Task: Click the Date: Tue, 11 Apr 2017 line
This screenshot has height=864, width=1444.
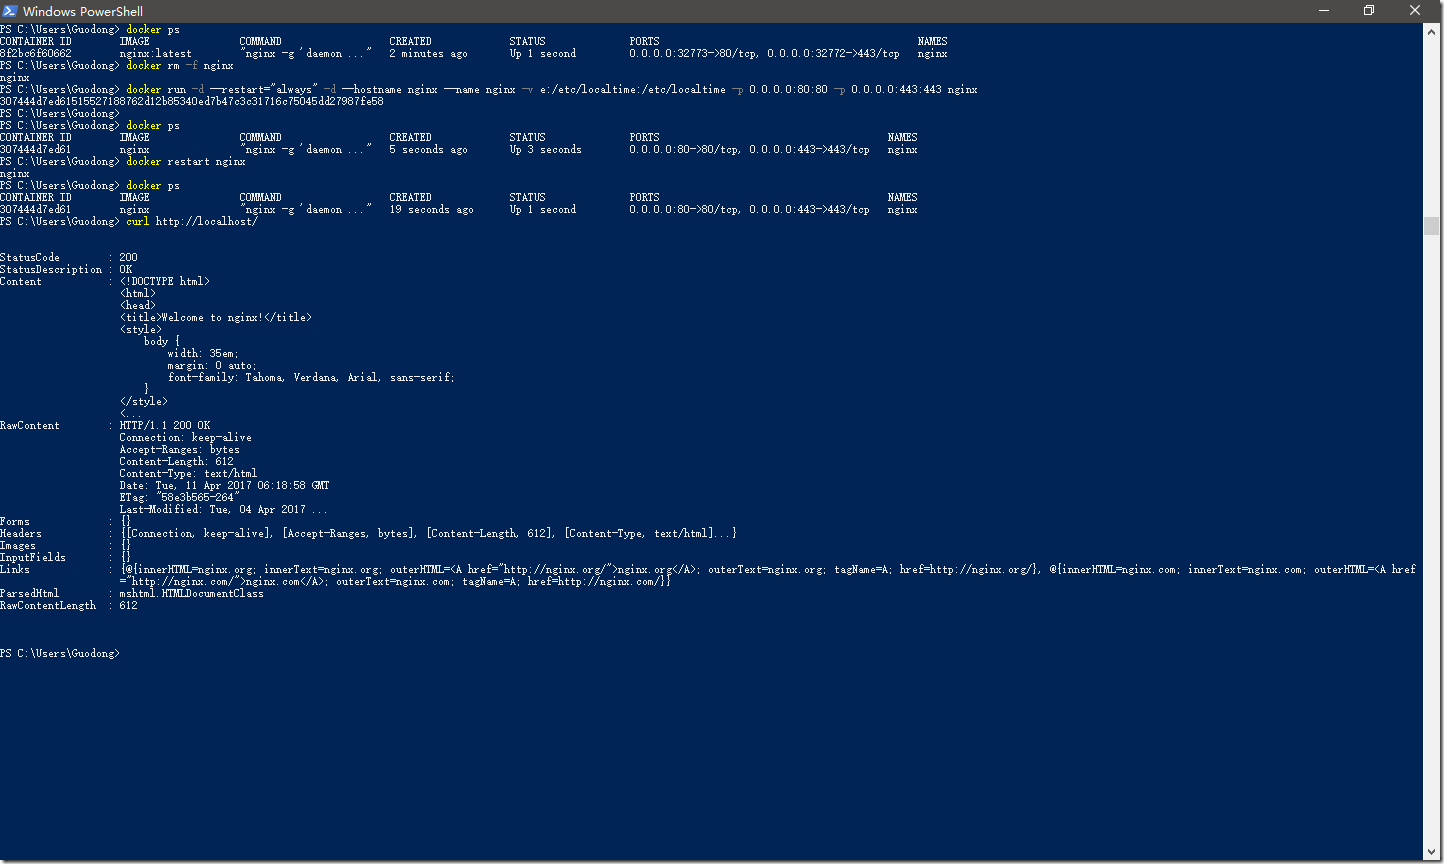Action: pos(224,486)
